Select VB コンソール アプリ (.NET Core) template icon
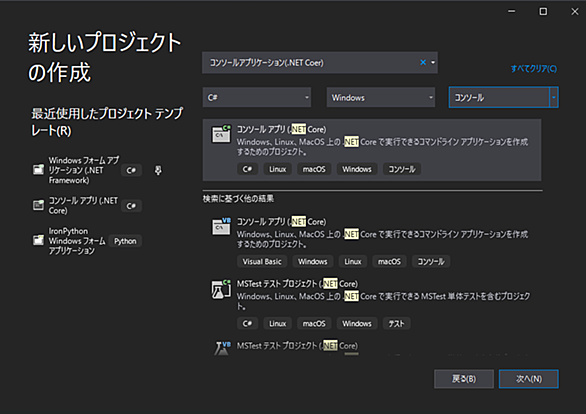This screenshot has width=586, height=414. point(221,226)
